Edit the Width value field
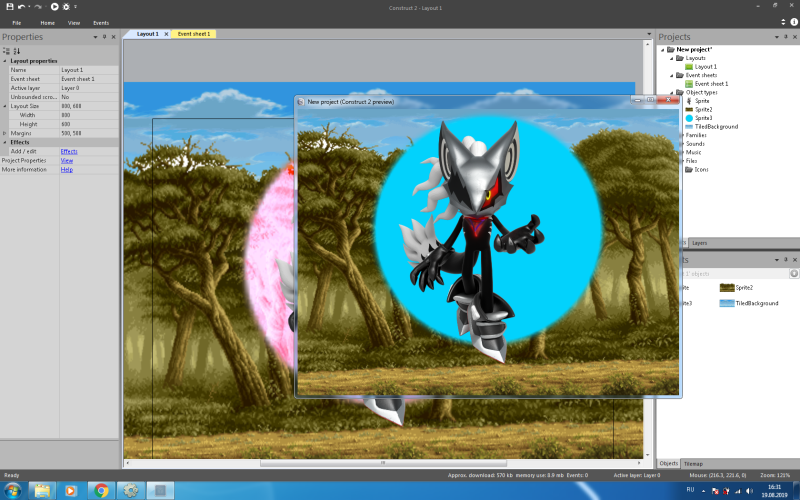The width and height of the screenshot is (800, 500). [x=89, y=115]
